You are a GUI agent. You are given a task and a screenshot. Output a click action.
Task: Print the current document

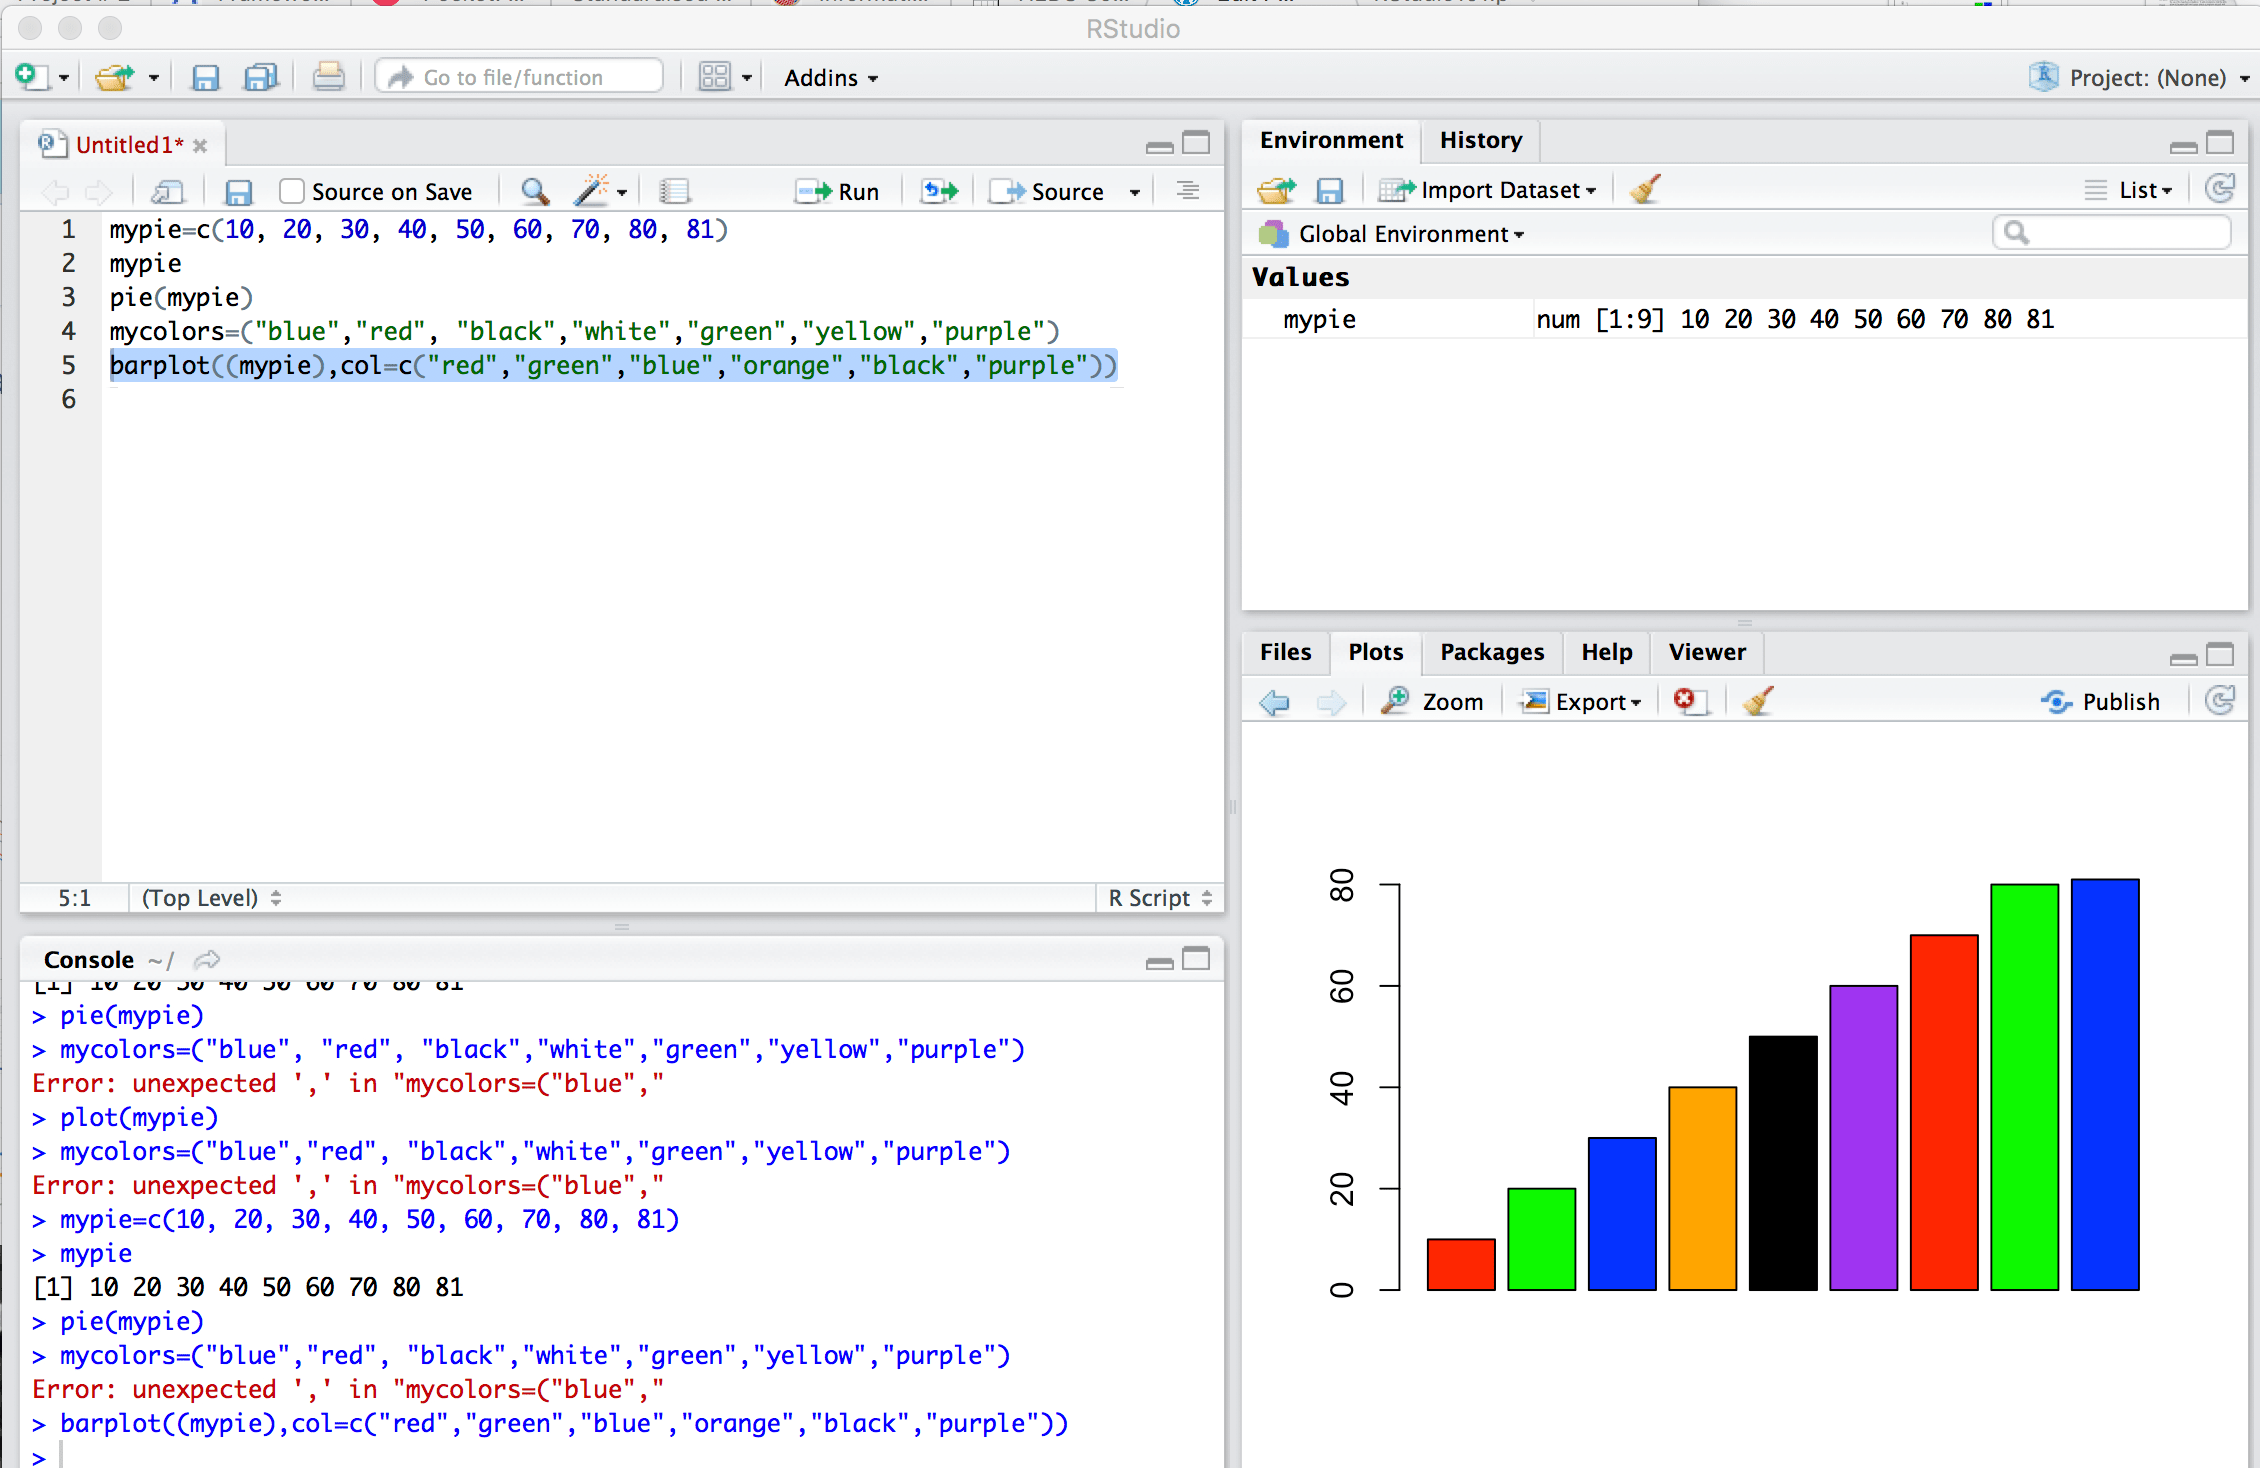point(329,77)
